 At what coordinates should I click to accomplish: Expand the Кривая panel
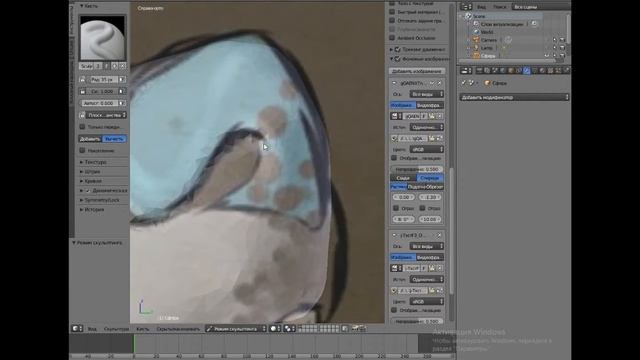coord(93,181)
